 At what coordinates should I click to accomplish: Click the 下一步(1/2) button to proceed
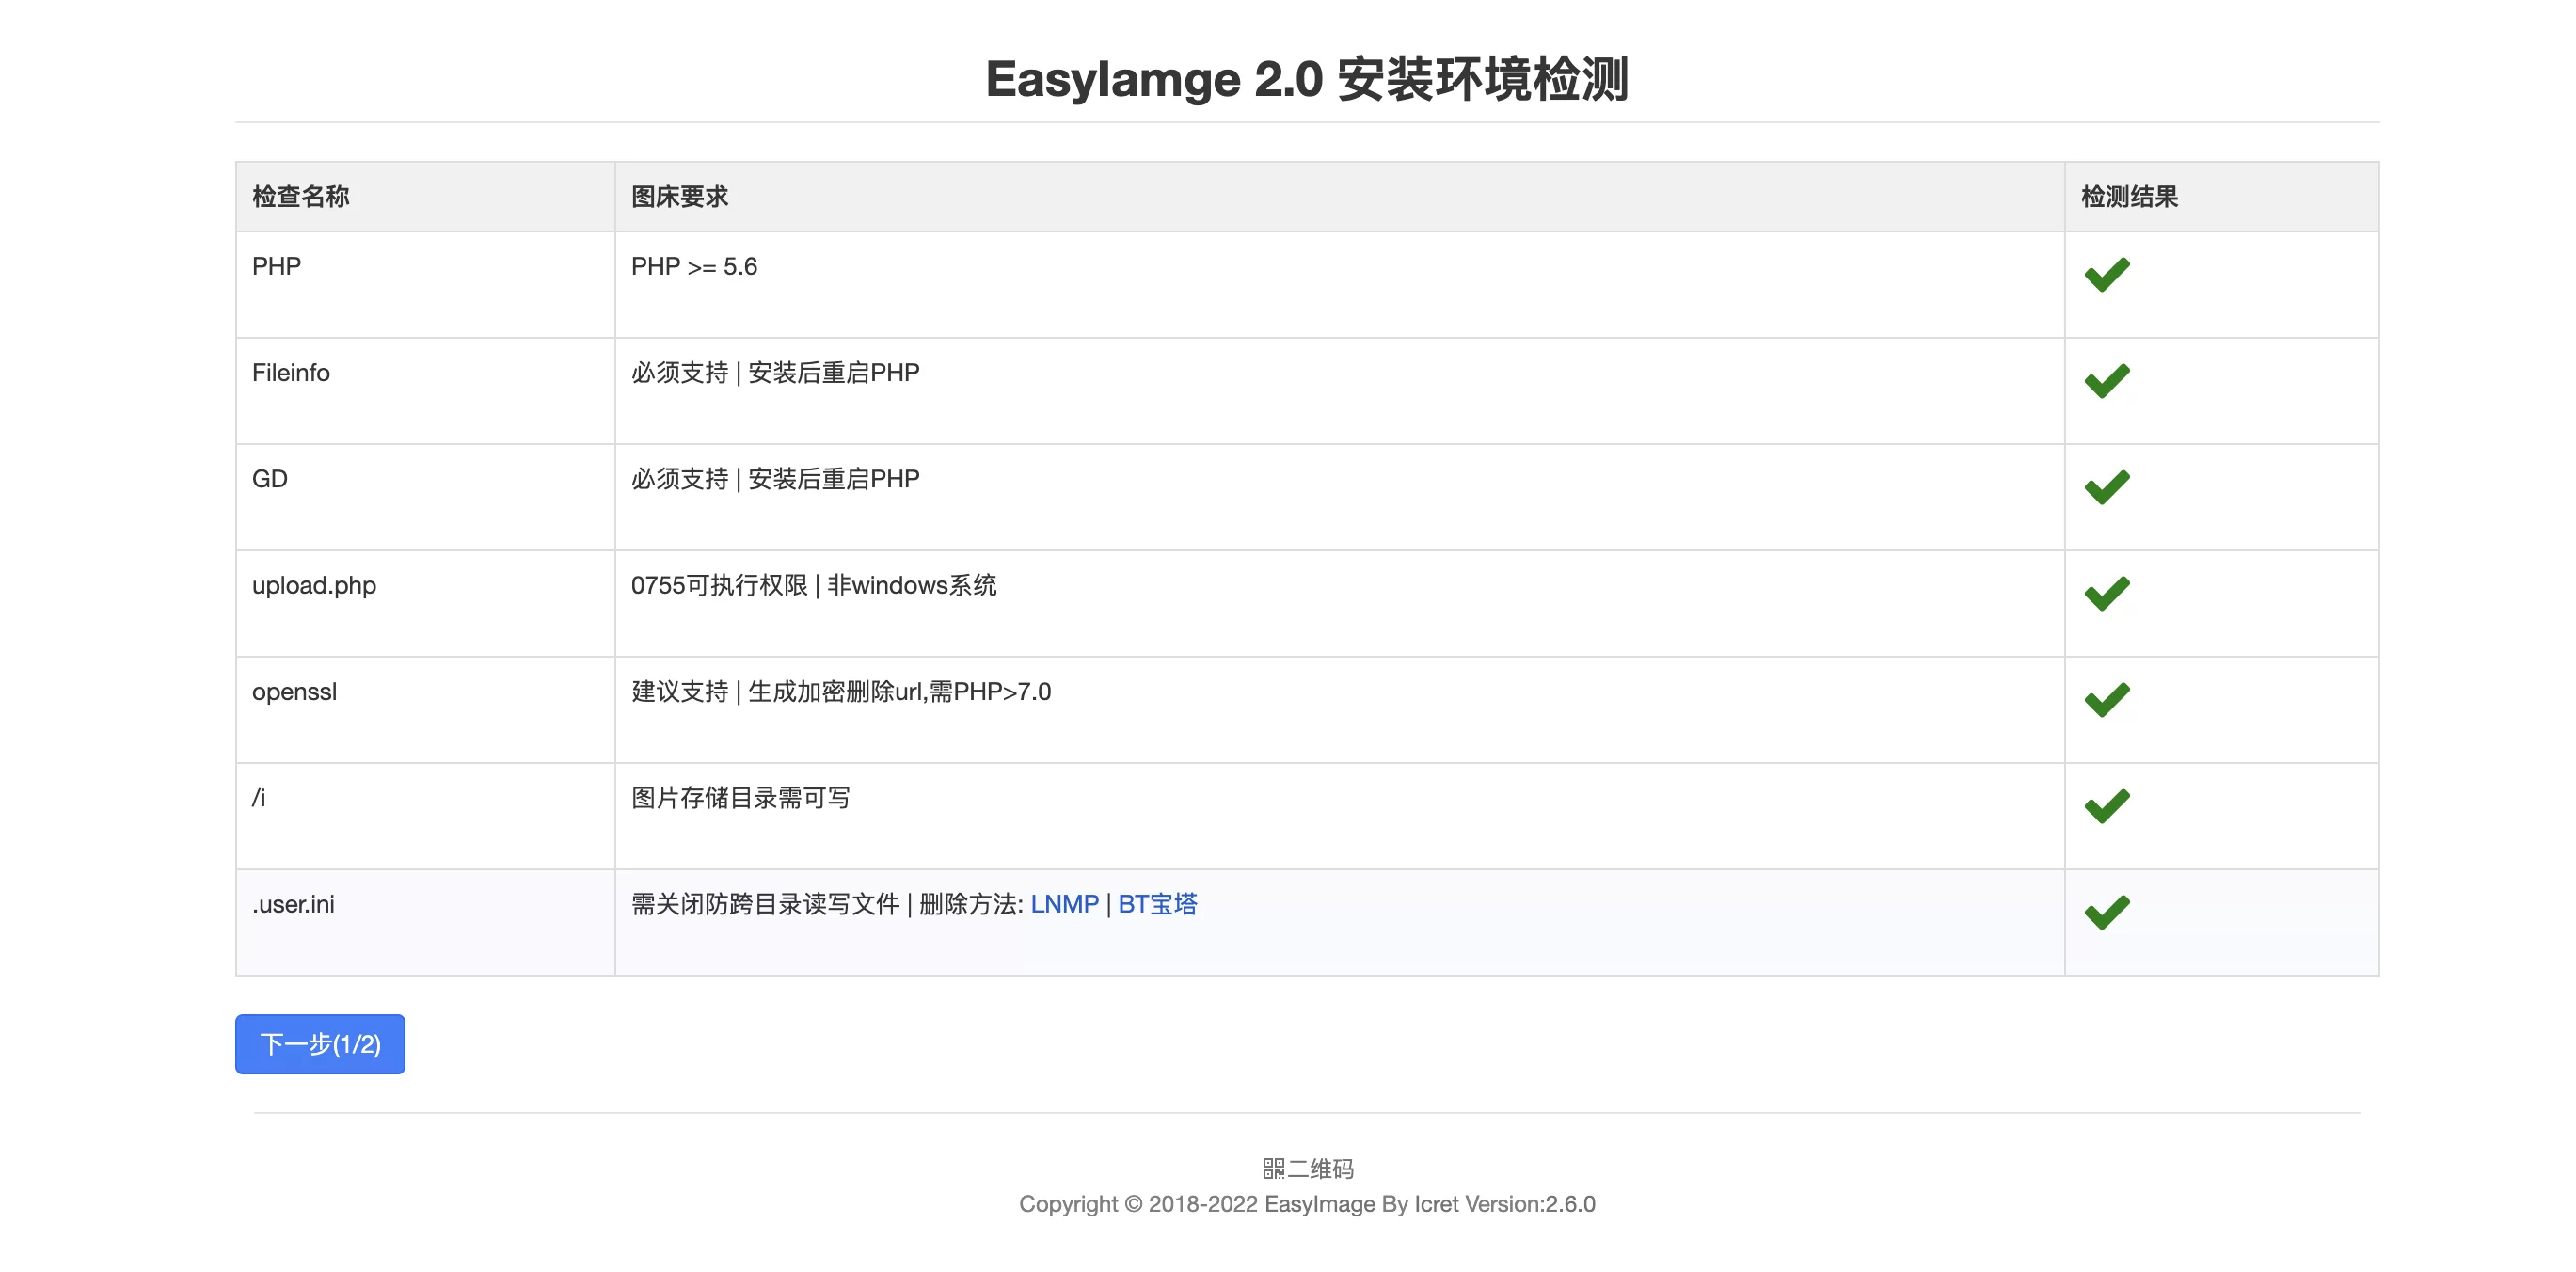[319, 1043]
